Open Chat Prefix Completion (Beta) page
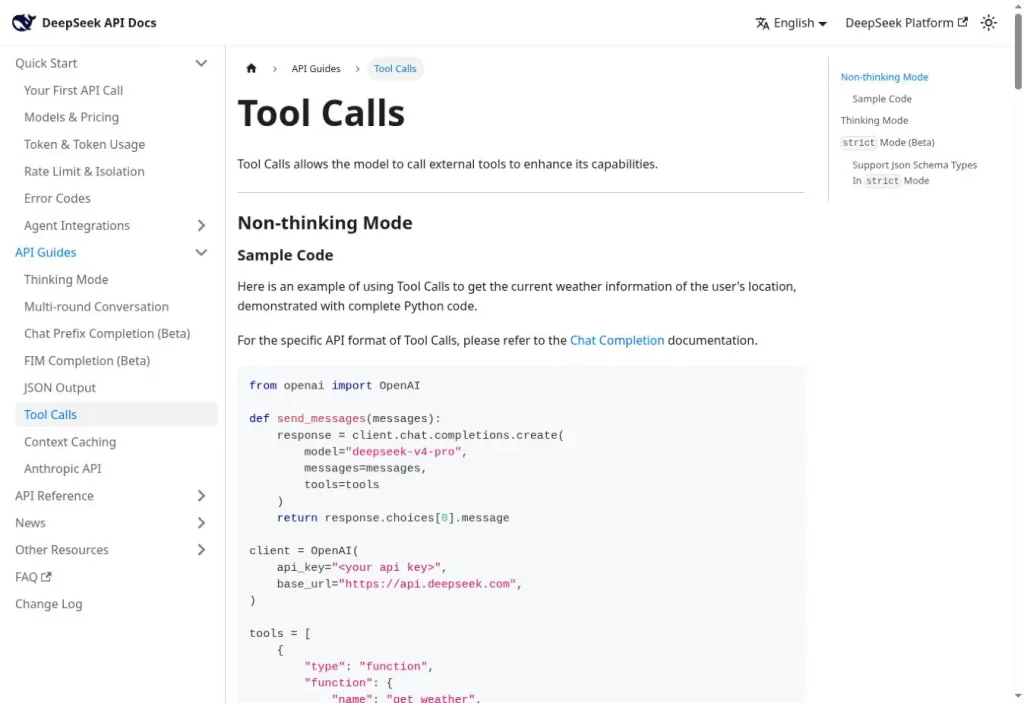Image resolution: width=1024 pixels, height=703 pixels. pyautogui.click(x=107, y=333)
